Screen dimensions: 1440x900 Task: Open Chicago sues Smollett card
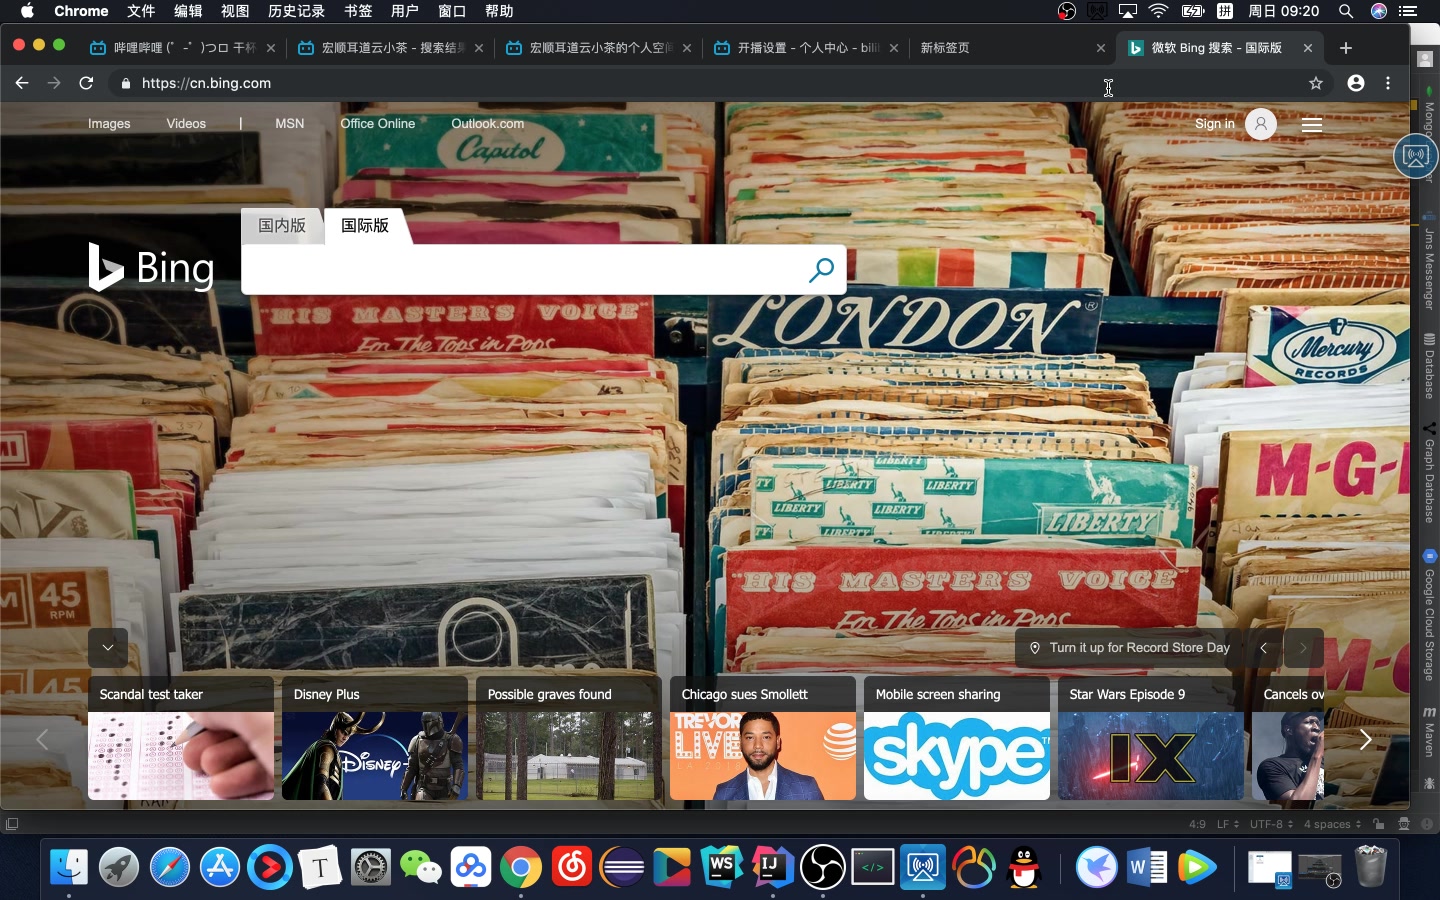763,738
